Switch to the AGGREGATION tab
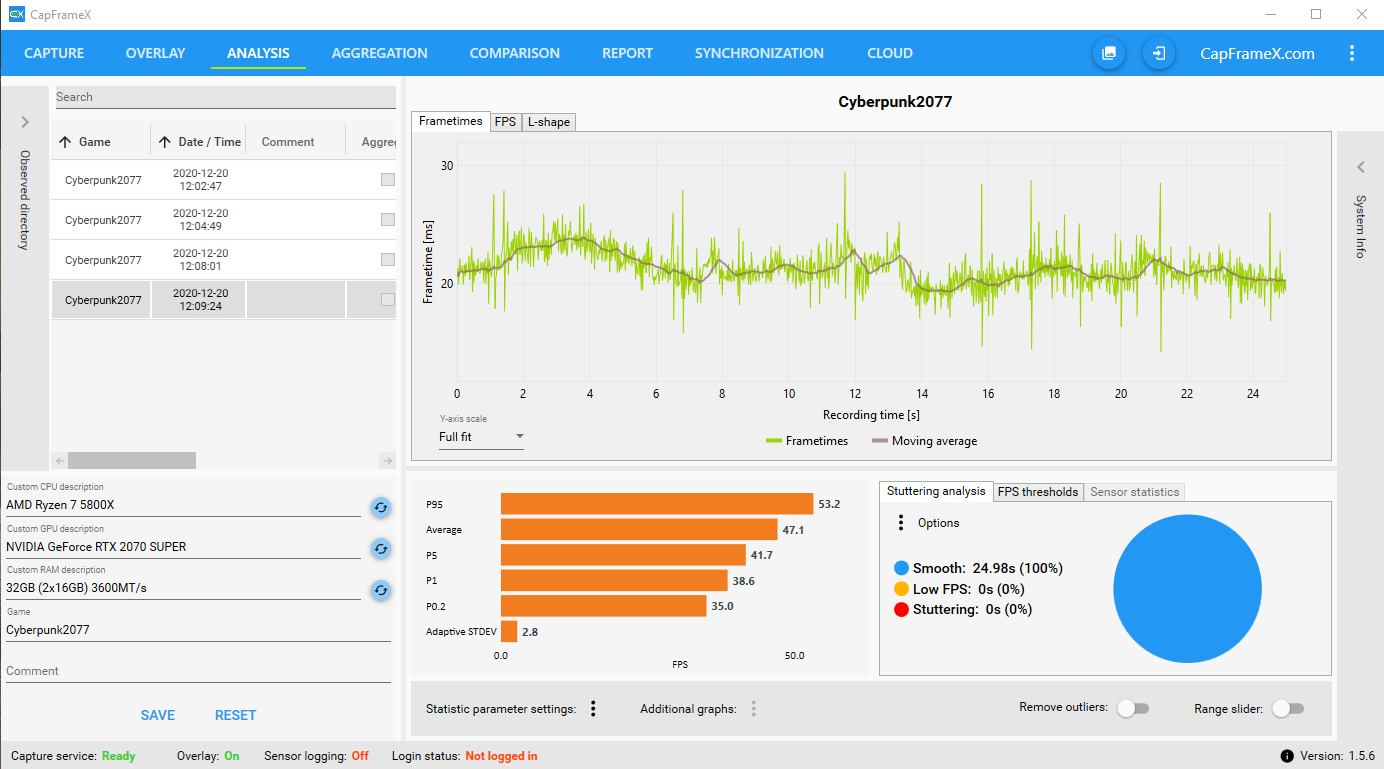The width and height of the screenshot is (1384, 769). coord(380,53)
